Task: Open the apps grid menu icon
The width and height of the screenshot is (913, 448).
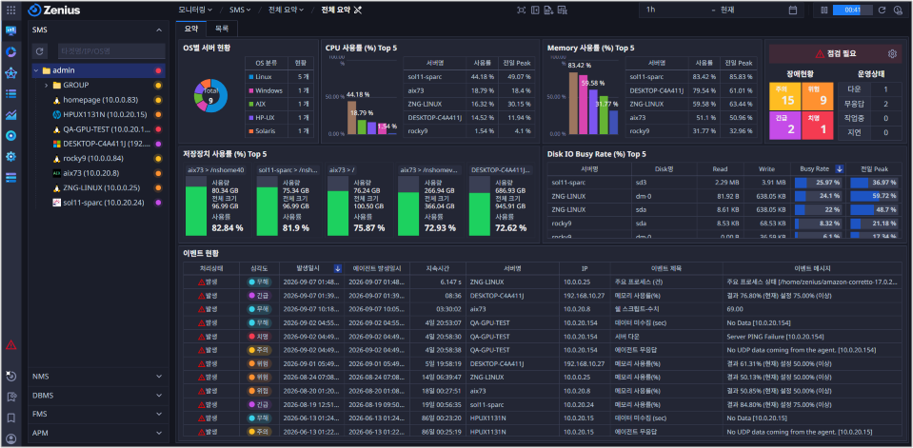Action: tap(10, 10)
